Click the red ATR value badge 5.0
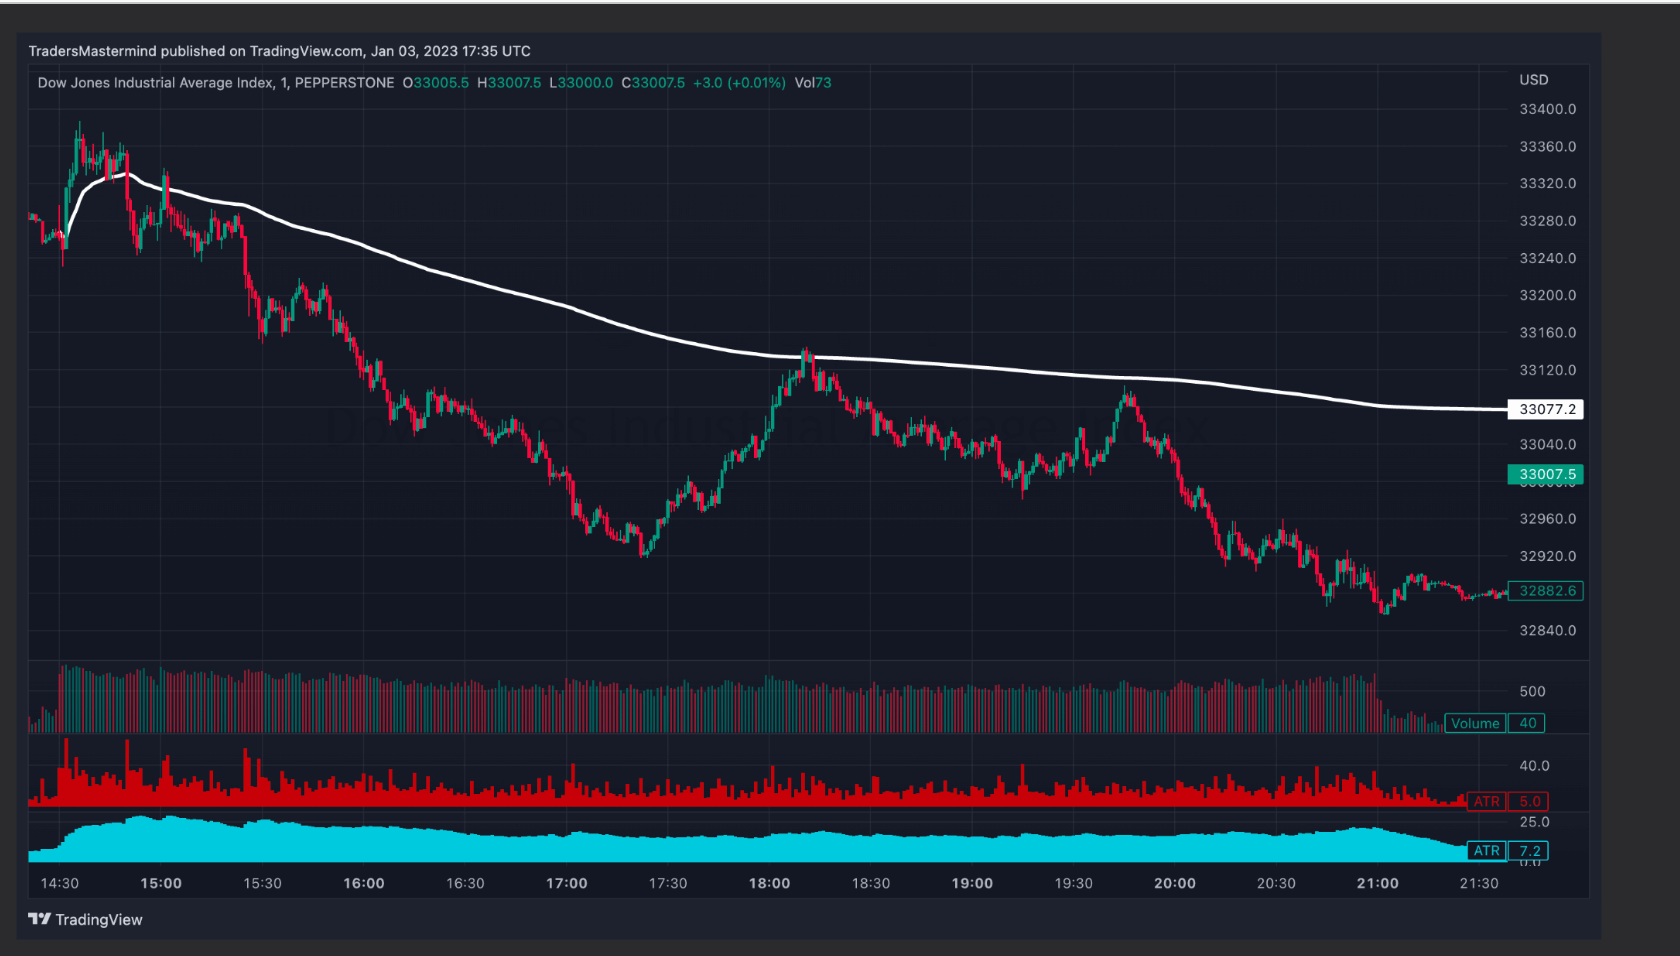Screen dimensions: 1680x956 (1527, 801)
